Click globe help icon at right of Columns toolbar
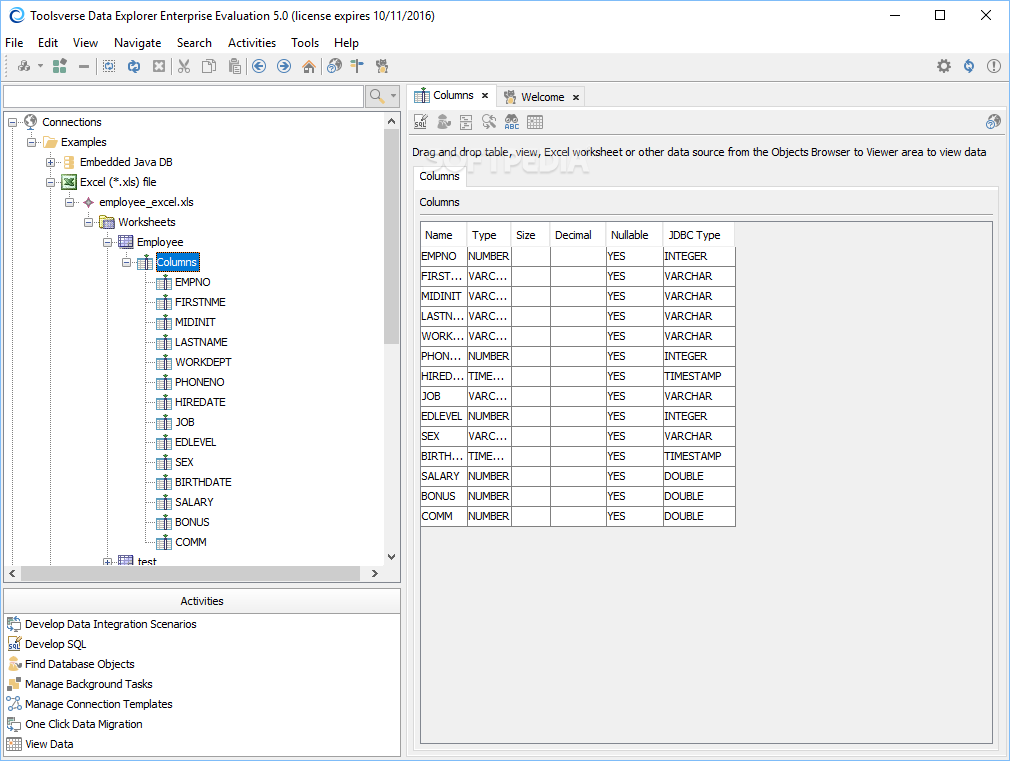The width and height of the screenshot is (1010, 761). (x=993, y=122)
